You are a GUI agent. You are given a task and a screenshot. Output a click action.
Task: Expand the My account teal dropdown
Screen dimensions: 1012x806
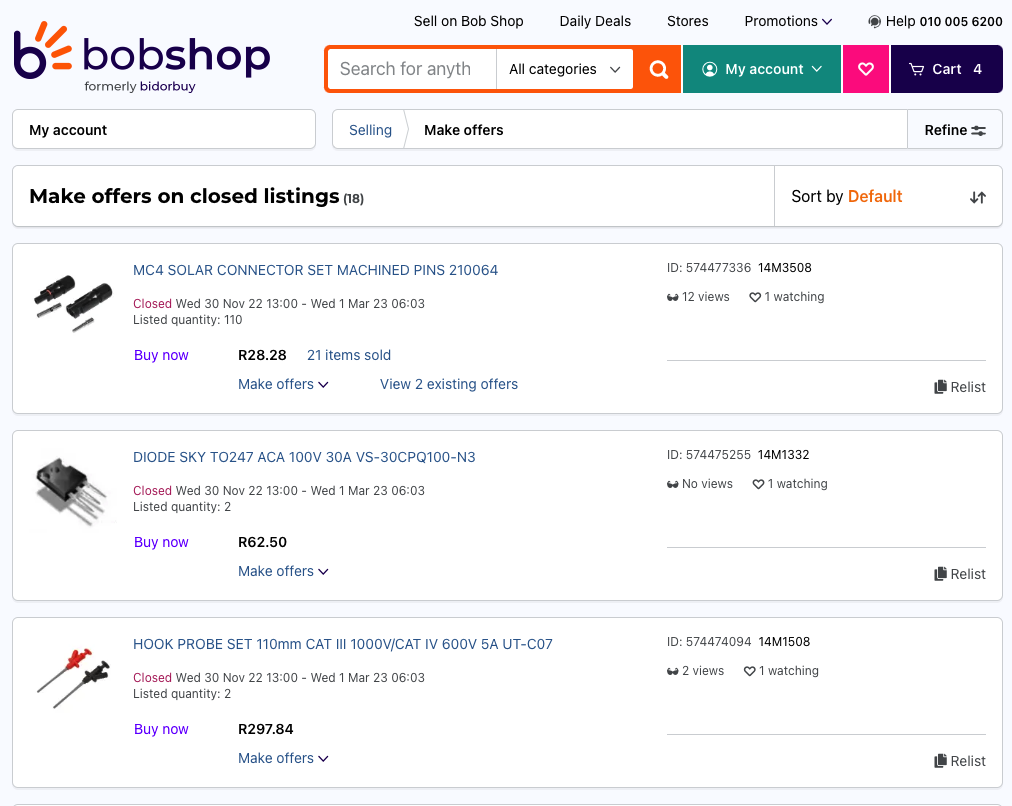click(x=762, y=69)
